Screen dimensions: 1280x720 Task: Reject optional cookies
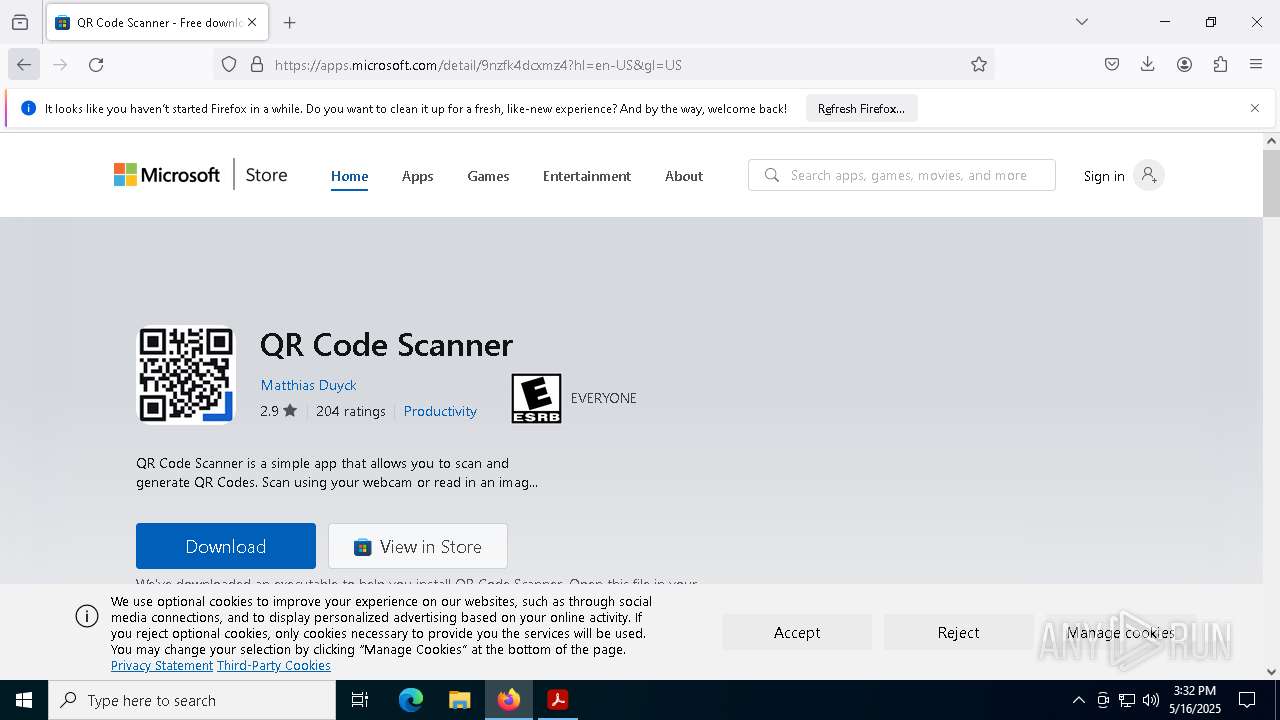pyautogui.click(x=958, y=632)
